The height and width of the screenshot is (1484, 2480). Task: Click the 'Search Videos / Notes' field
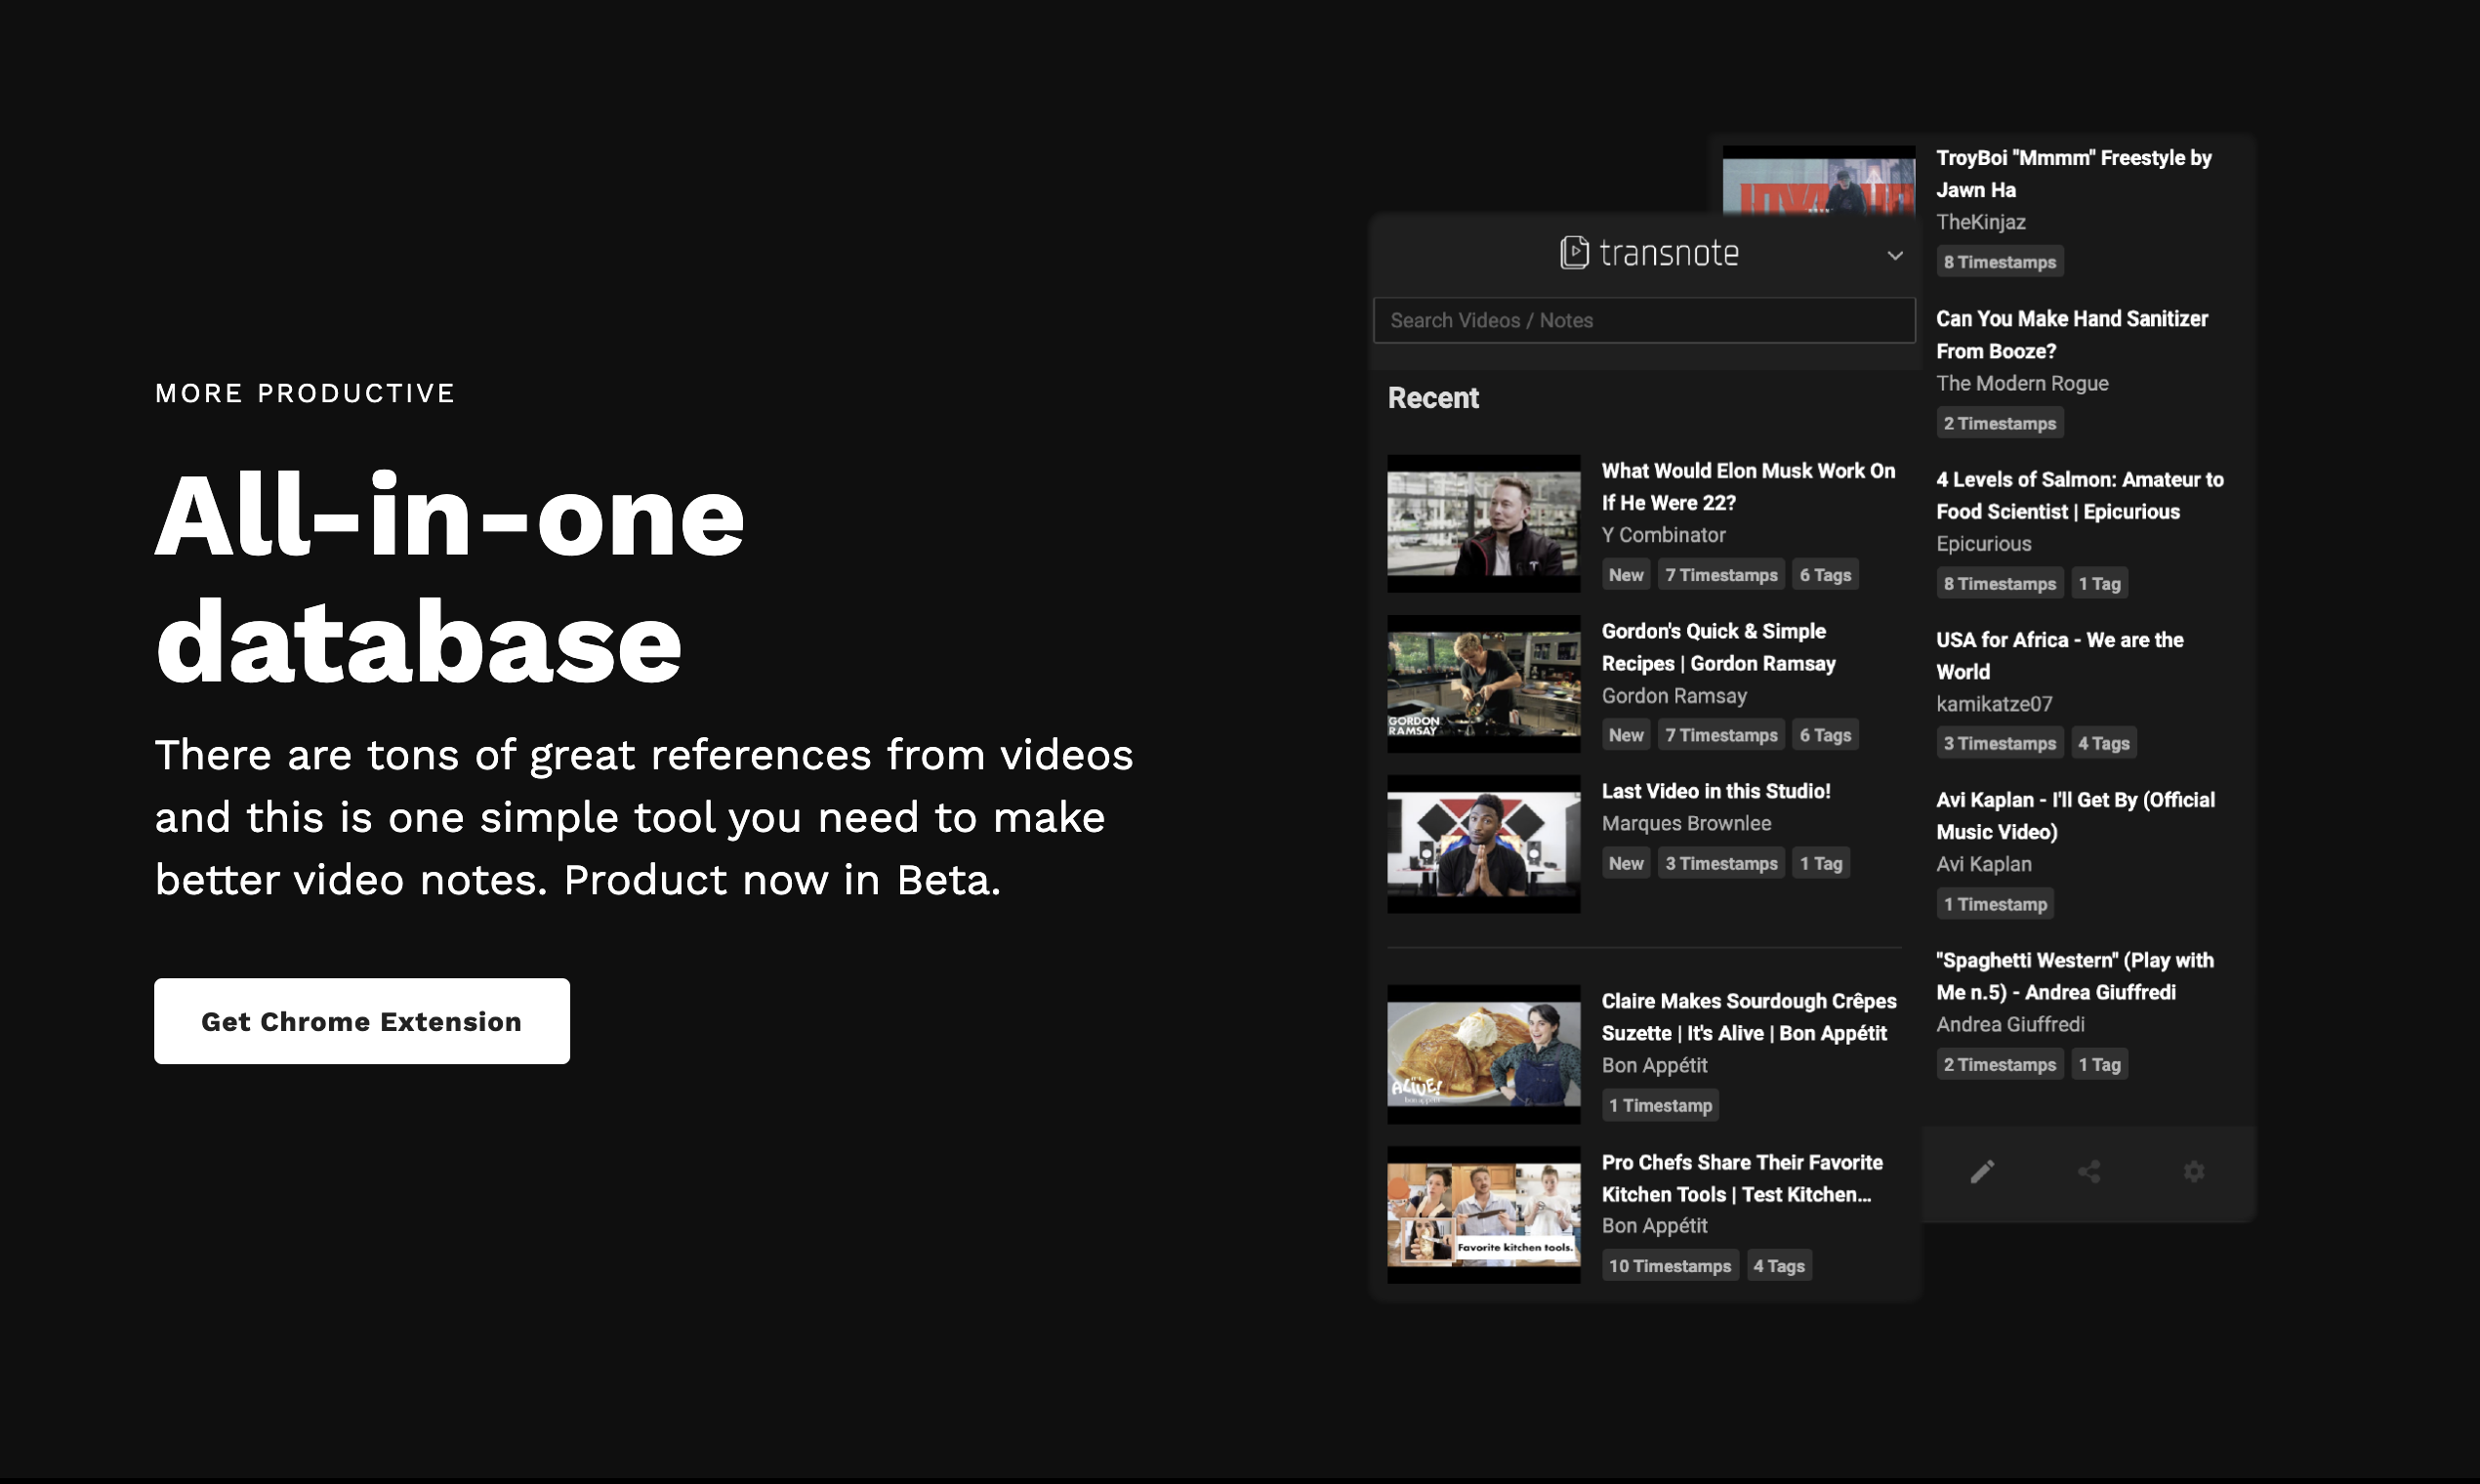(x=1643, y=320)
